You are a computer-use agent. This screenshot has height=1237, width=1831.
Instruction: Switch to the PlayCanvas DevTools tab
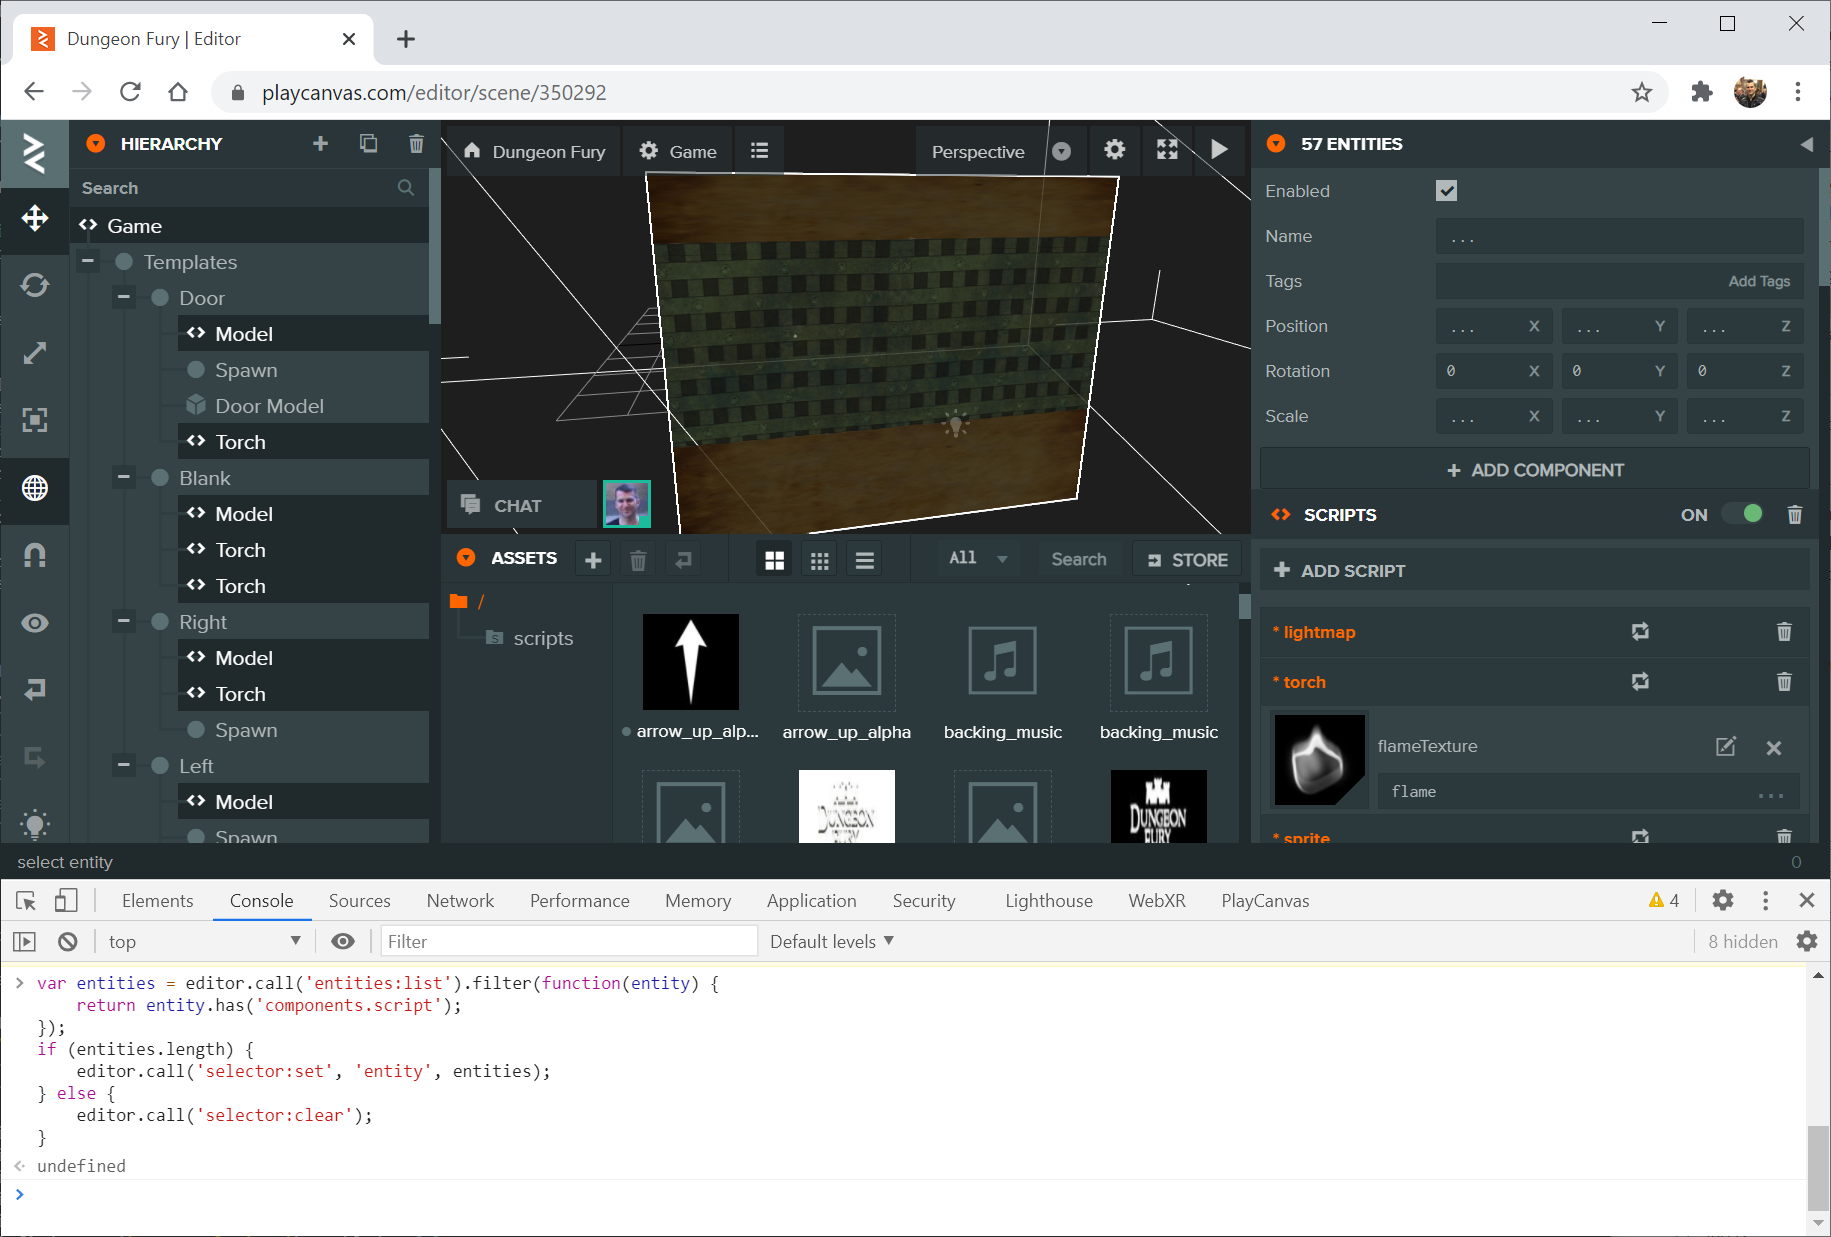[1265, 901]
